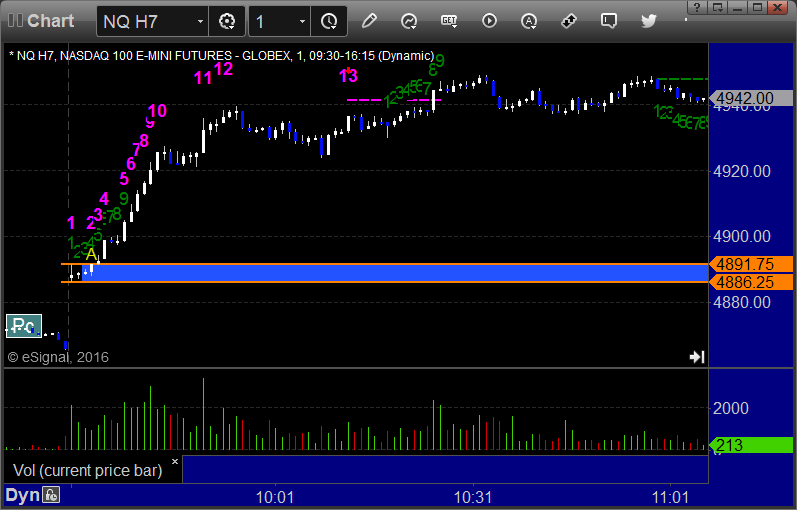Viewport: 797px width, 510px height.
Task: Jump to the latest bar arrow icon
Action: click(x=697, y=357)
